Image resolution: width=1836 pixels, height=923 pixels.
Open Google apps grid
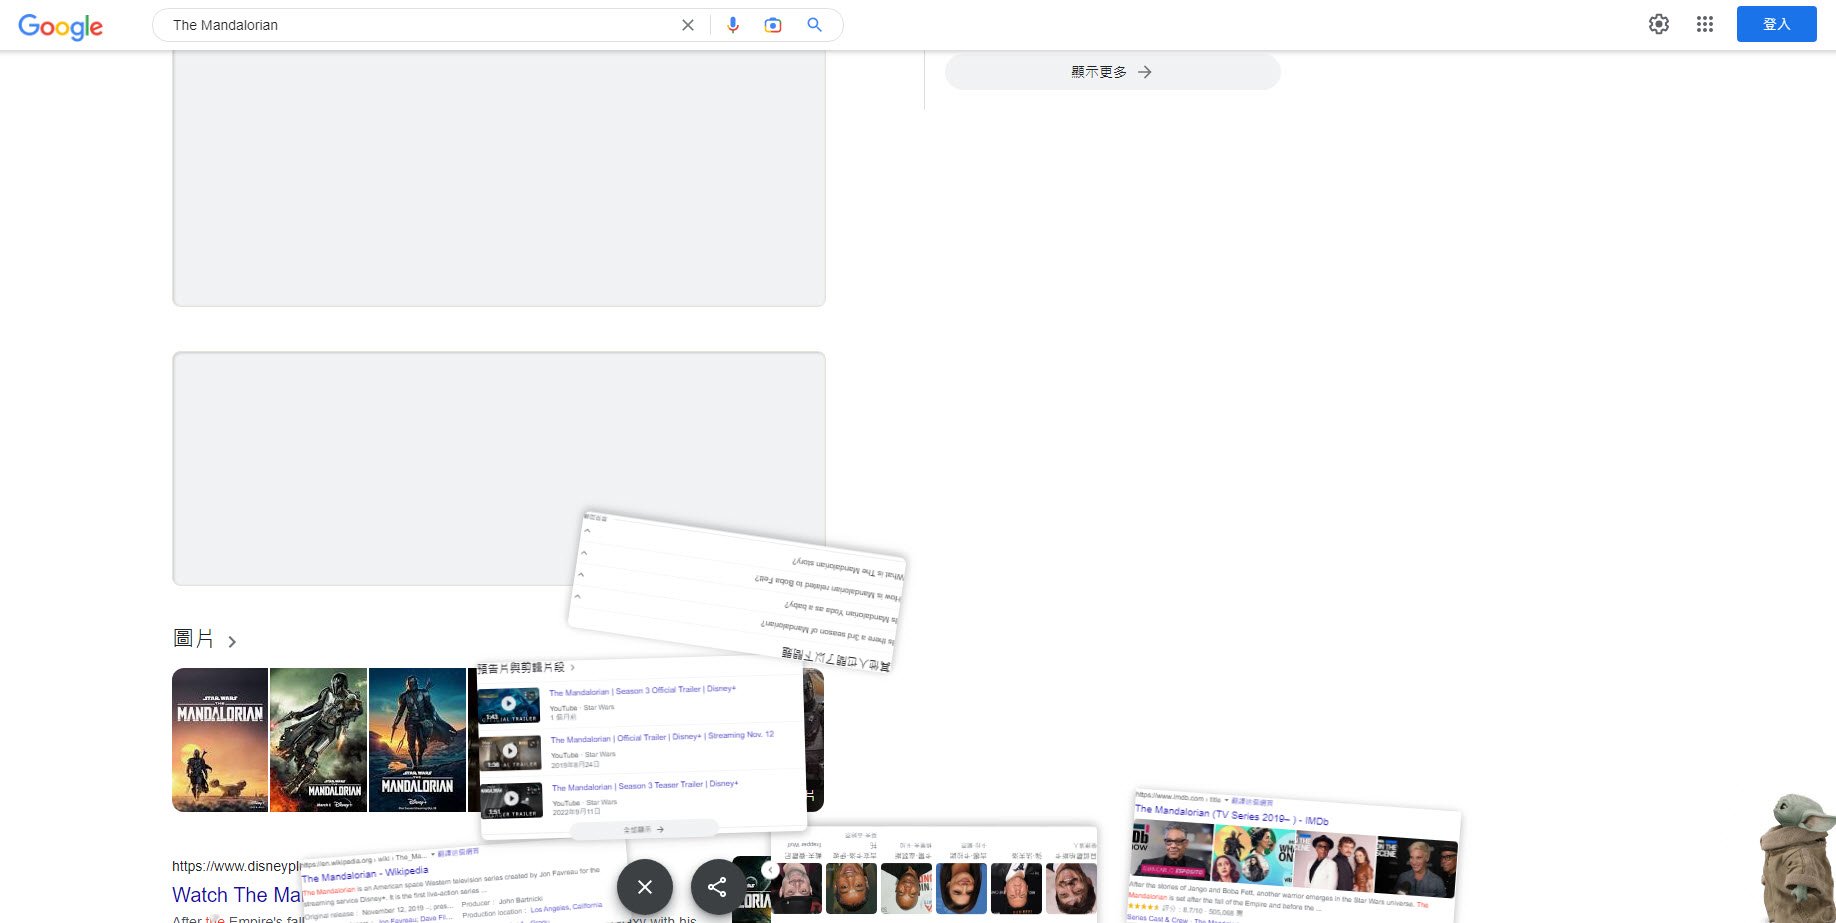1705,24
